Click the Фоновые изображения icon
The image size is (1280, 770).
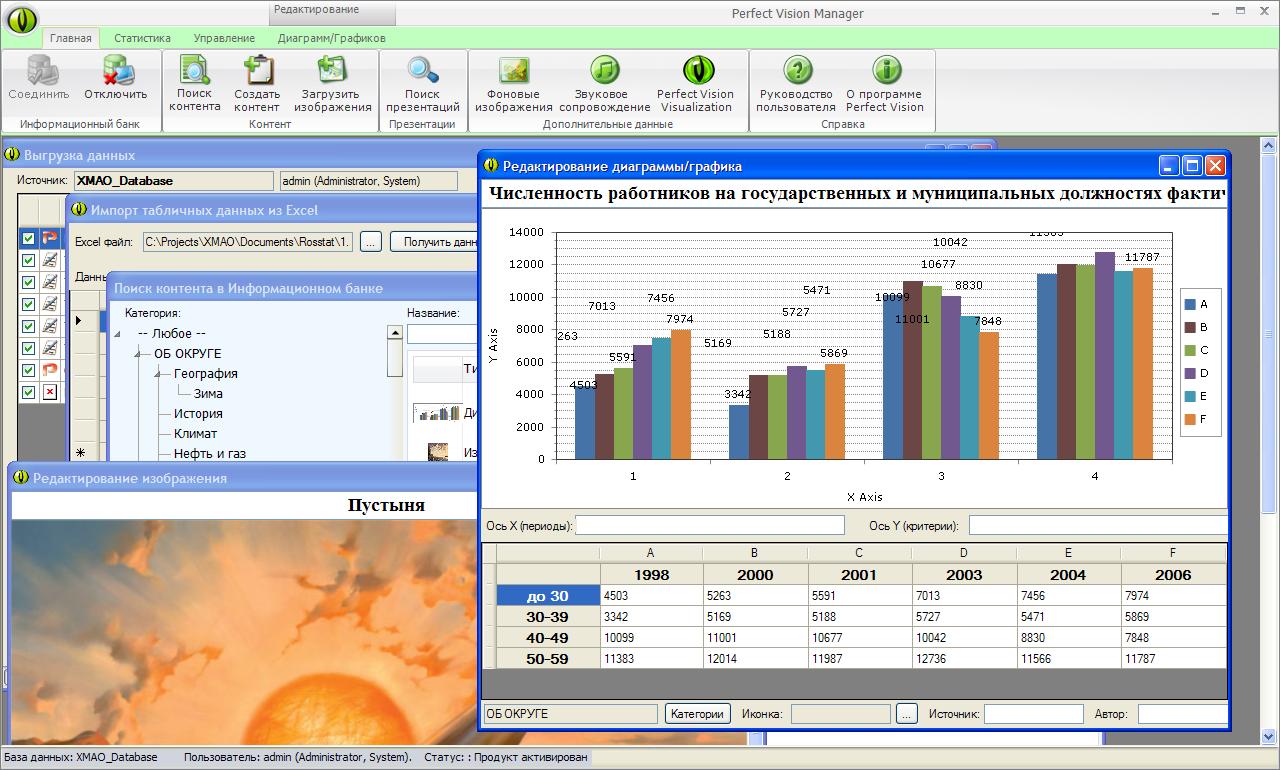pos(513,71)
